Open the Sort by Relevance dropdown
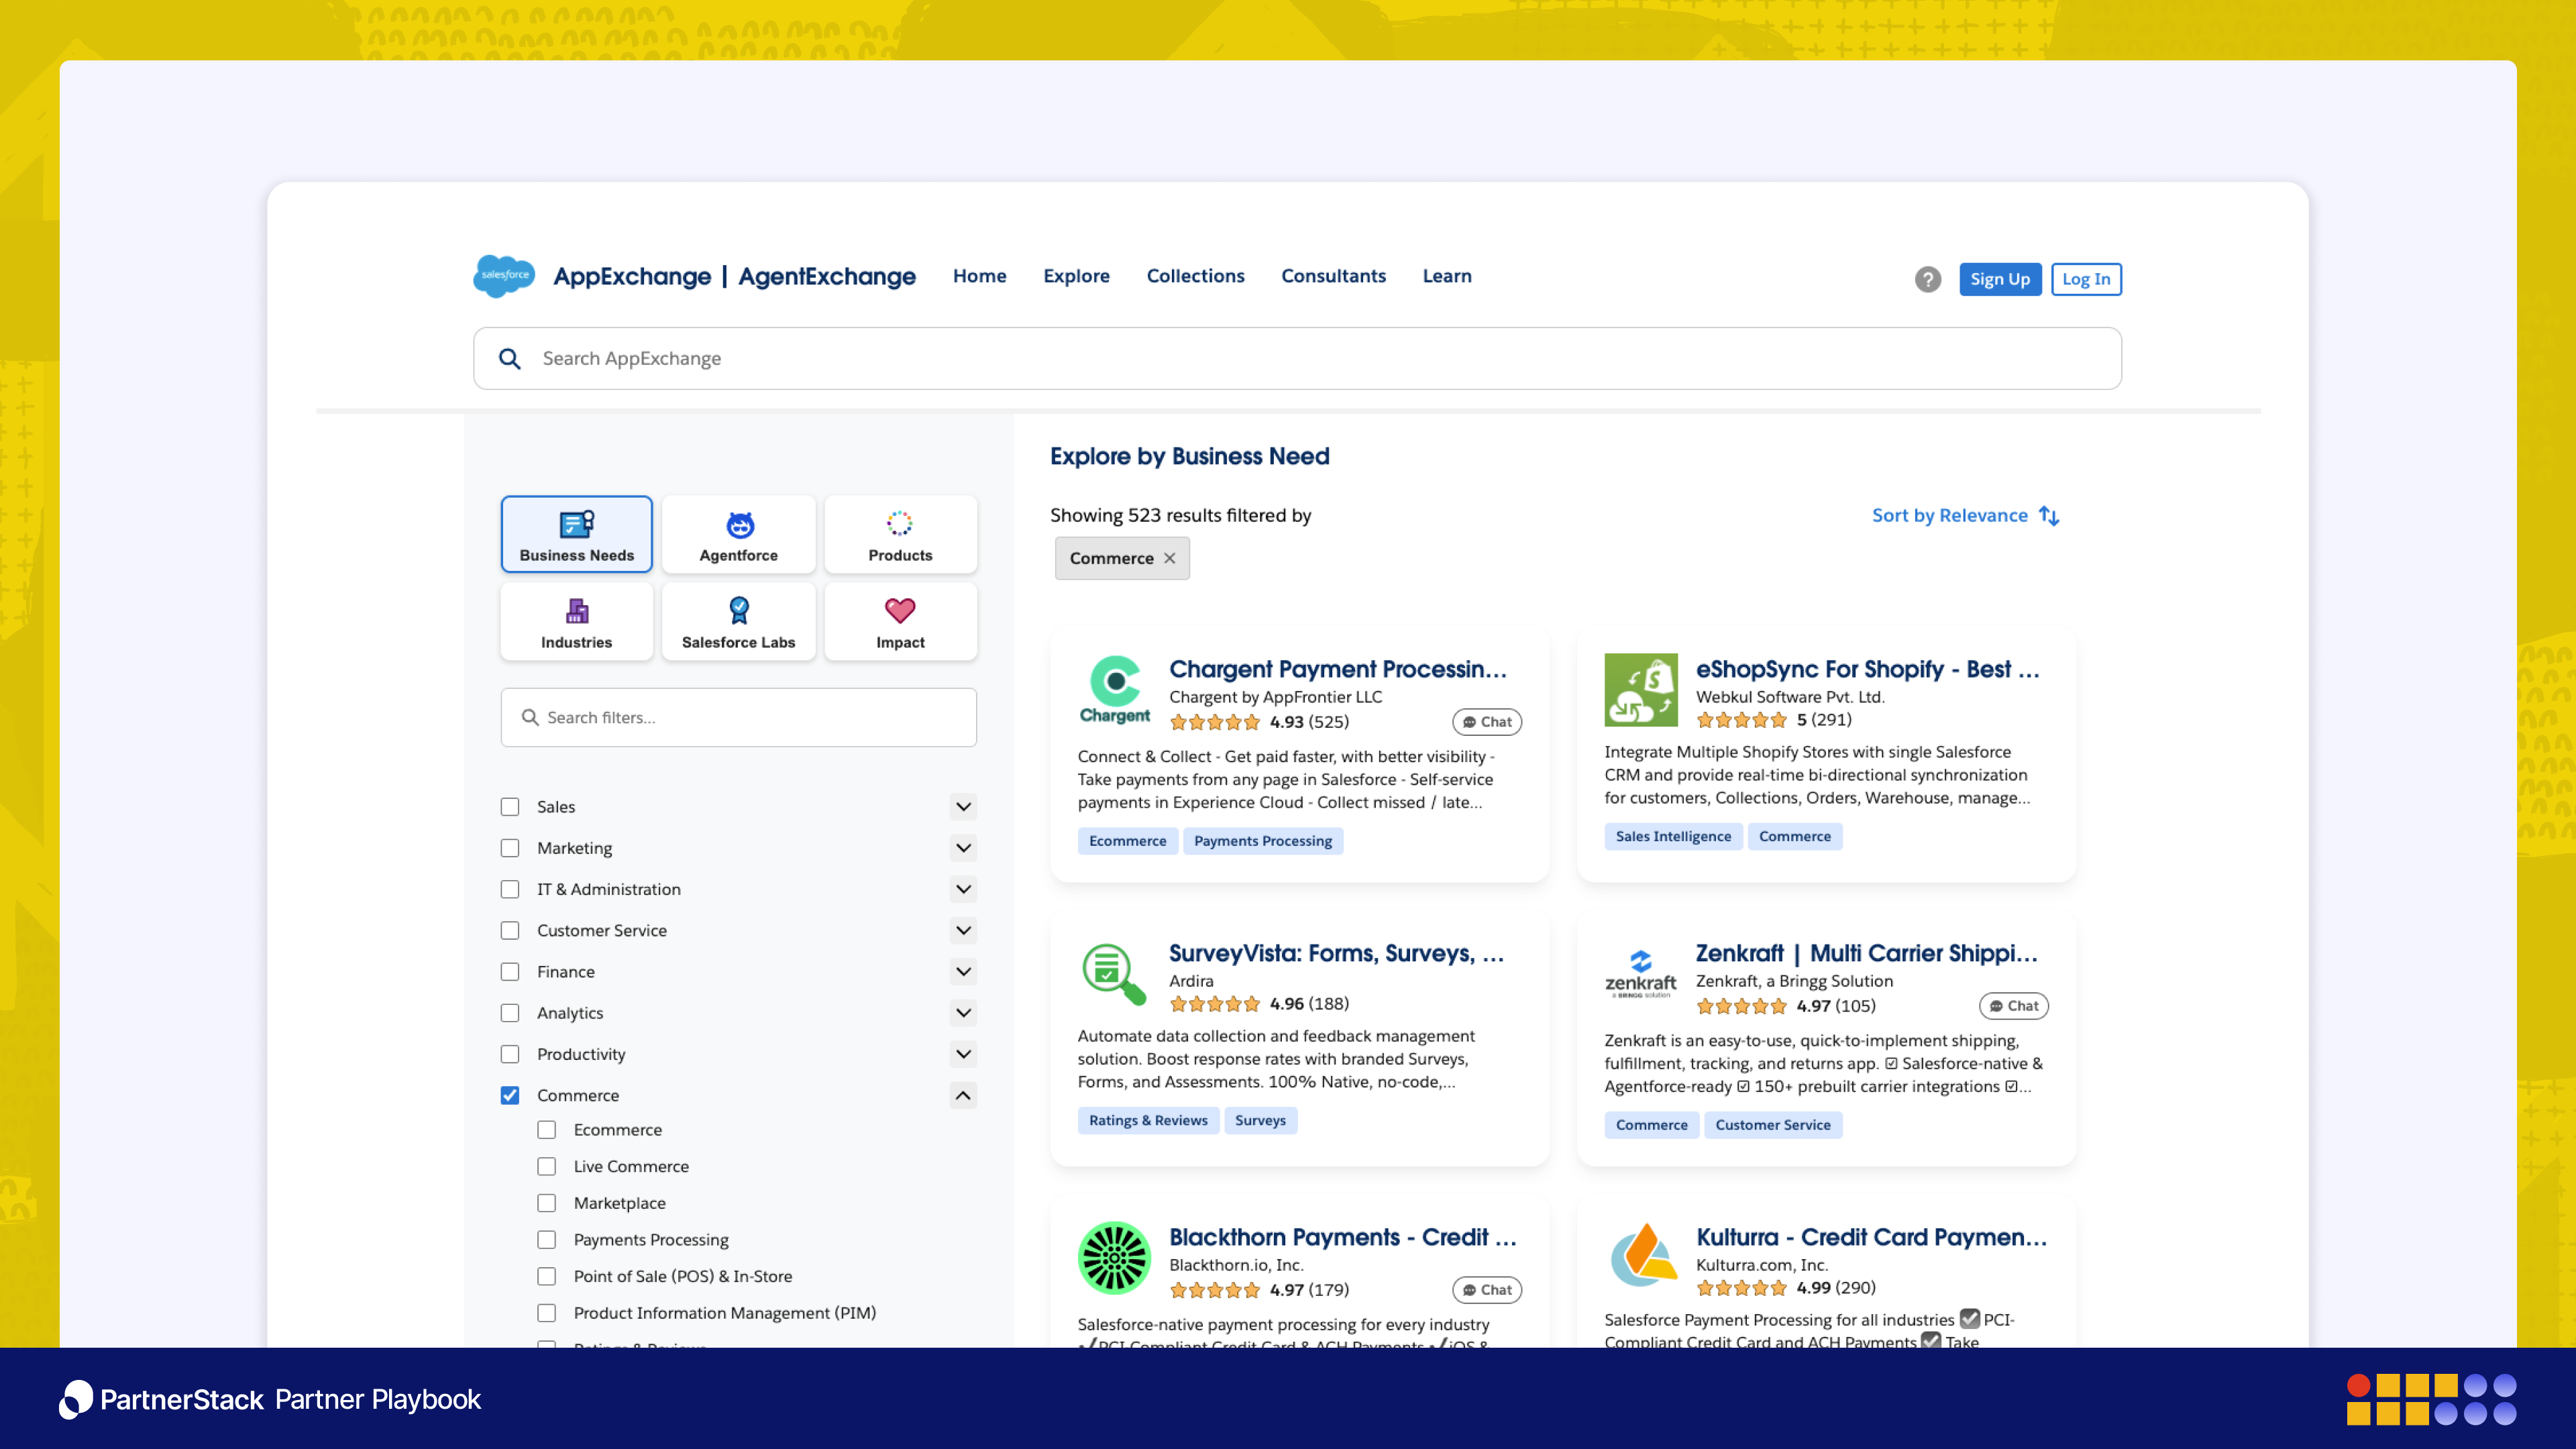2576x1449 pixels. click(x=1965, y=516)
